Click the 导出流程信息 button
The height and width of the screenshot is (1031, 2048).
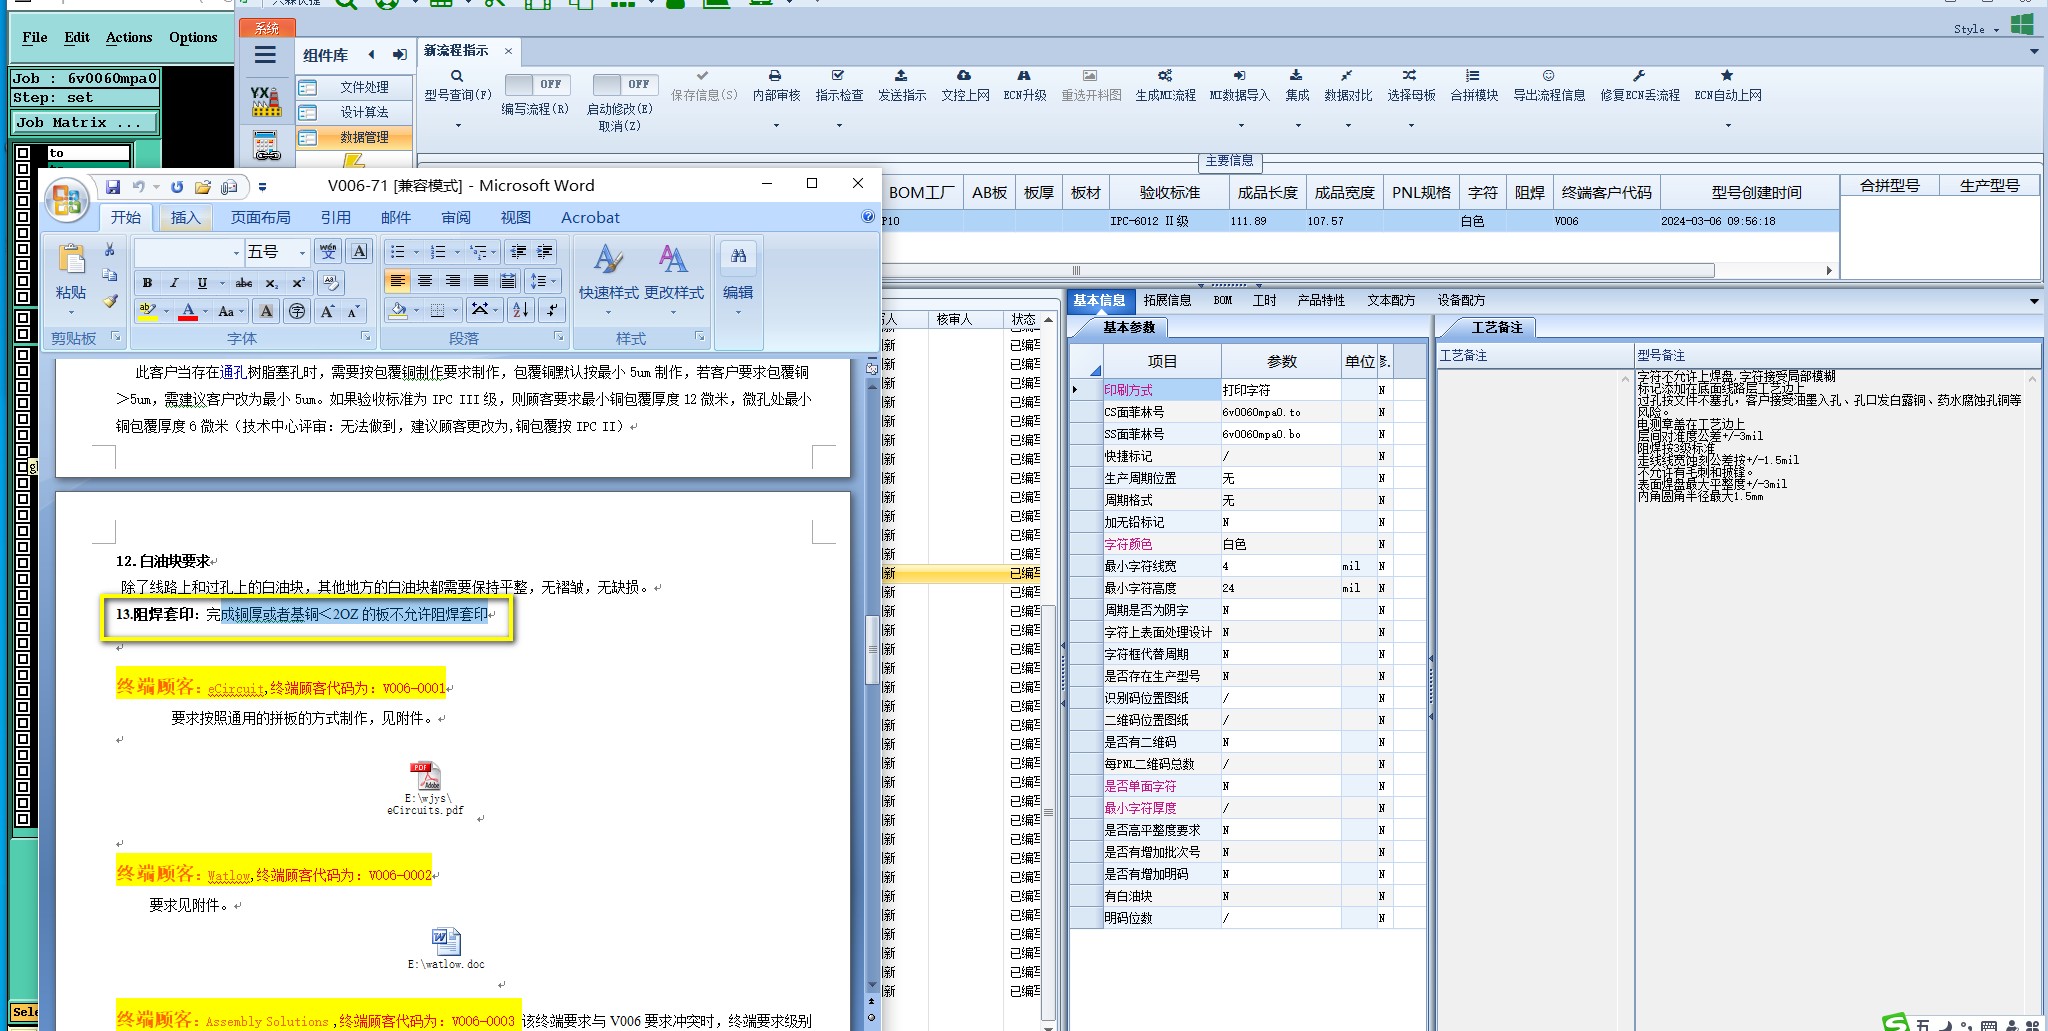tap(1549, 85)
